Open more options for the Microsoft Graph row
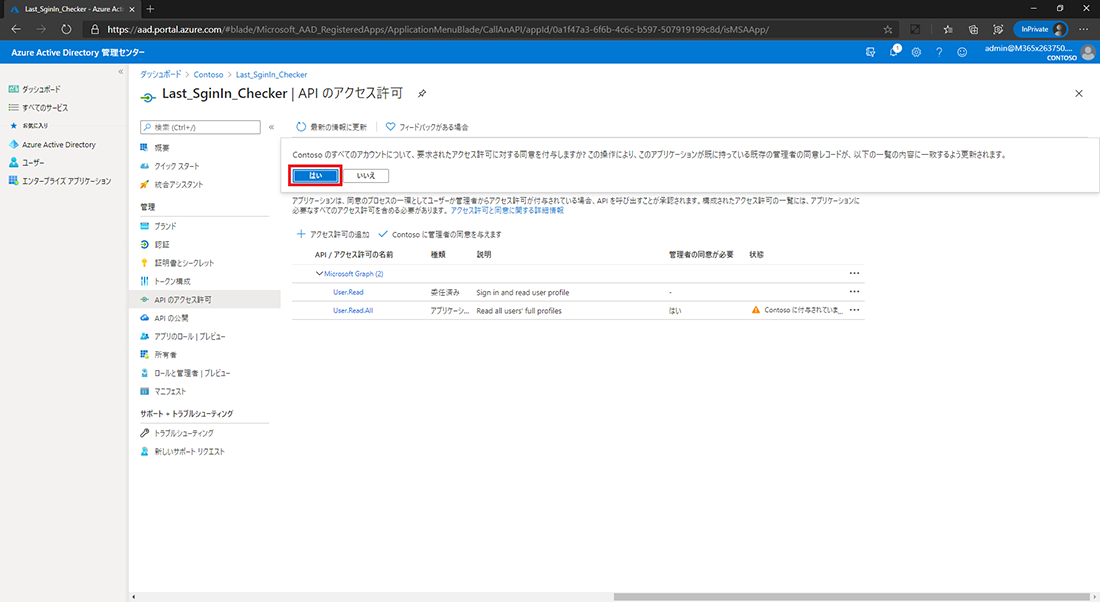Image resolution: width=1100 pixels, height=602 pixels. [854, 273]
